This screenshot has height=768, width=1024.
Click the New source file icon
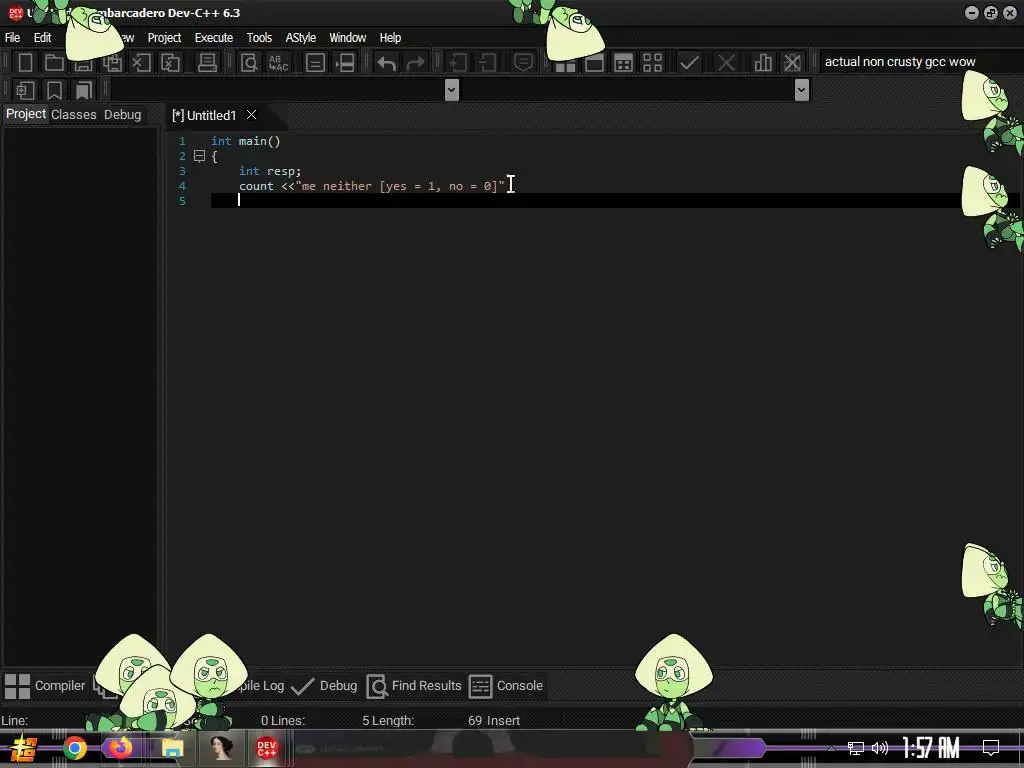[25, 63]
